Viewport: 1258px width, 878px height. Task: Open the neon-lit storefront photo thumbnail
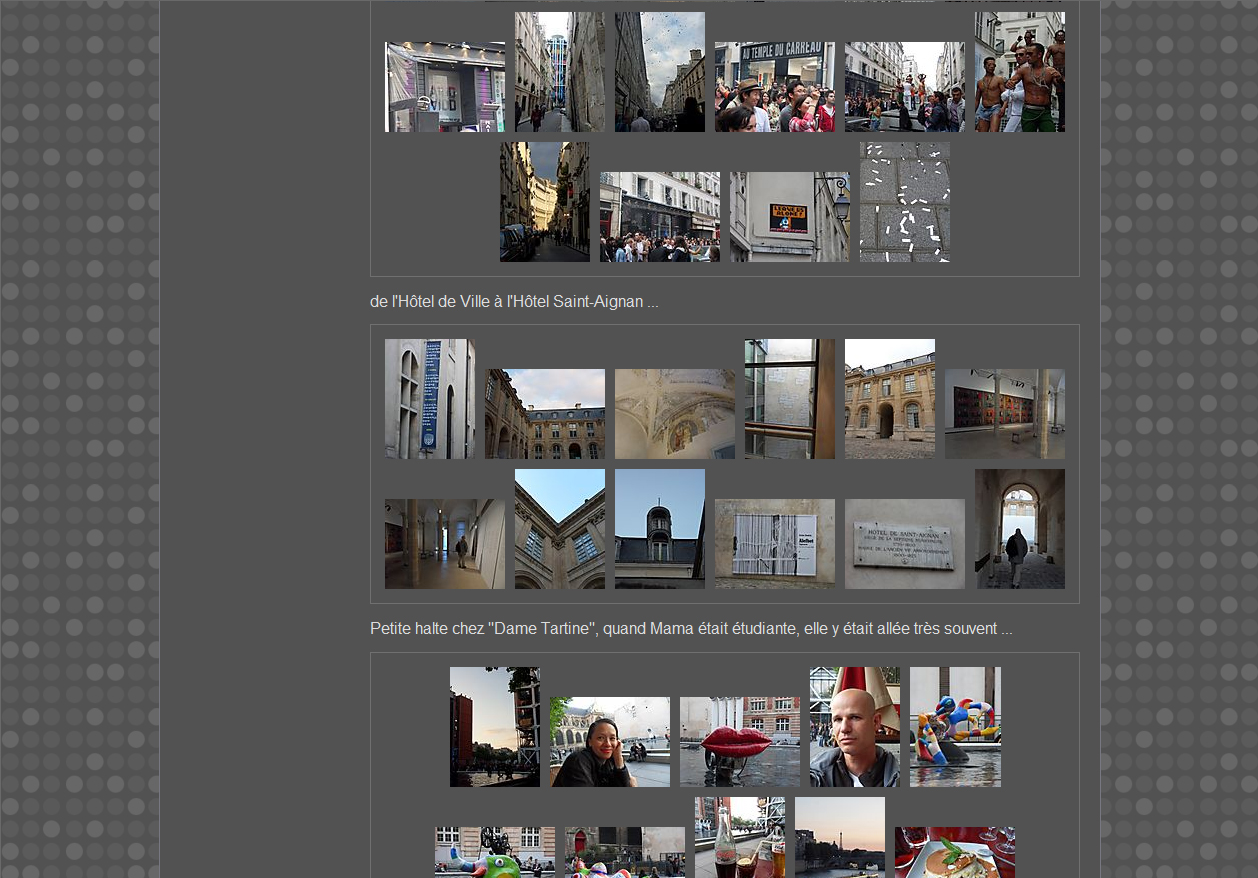445,87
